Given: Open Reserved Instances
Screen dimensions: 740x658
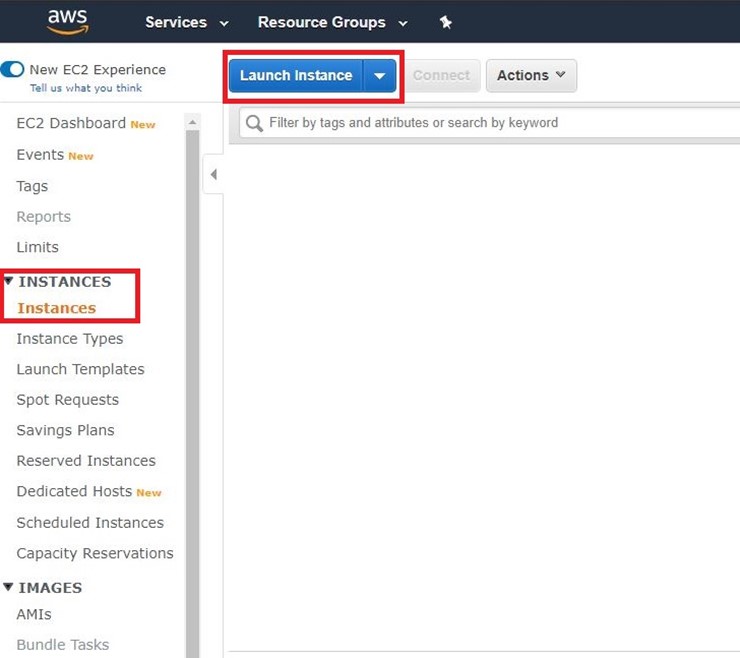Looking at the screenshot, I should tap(86, 461).
